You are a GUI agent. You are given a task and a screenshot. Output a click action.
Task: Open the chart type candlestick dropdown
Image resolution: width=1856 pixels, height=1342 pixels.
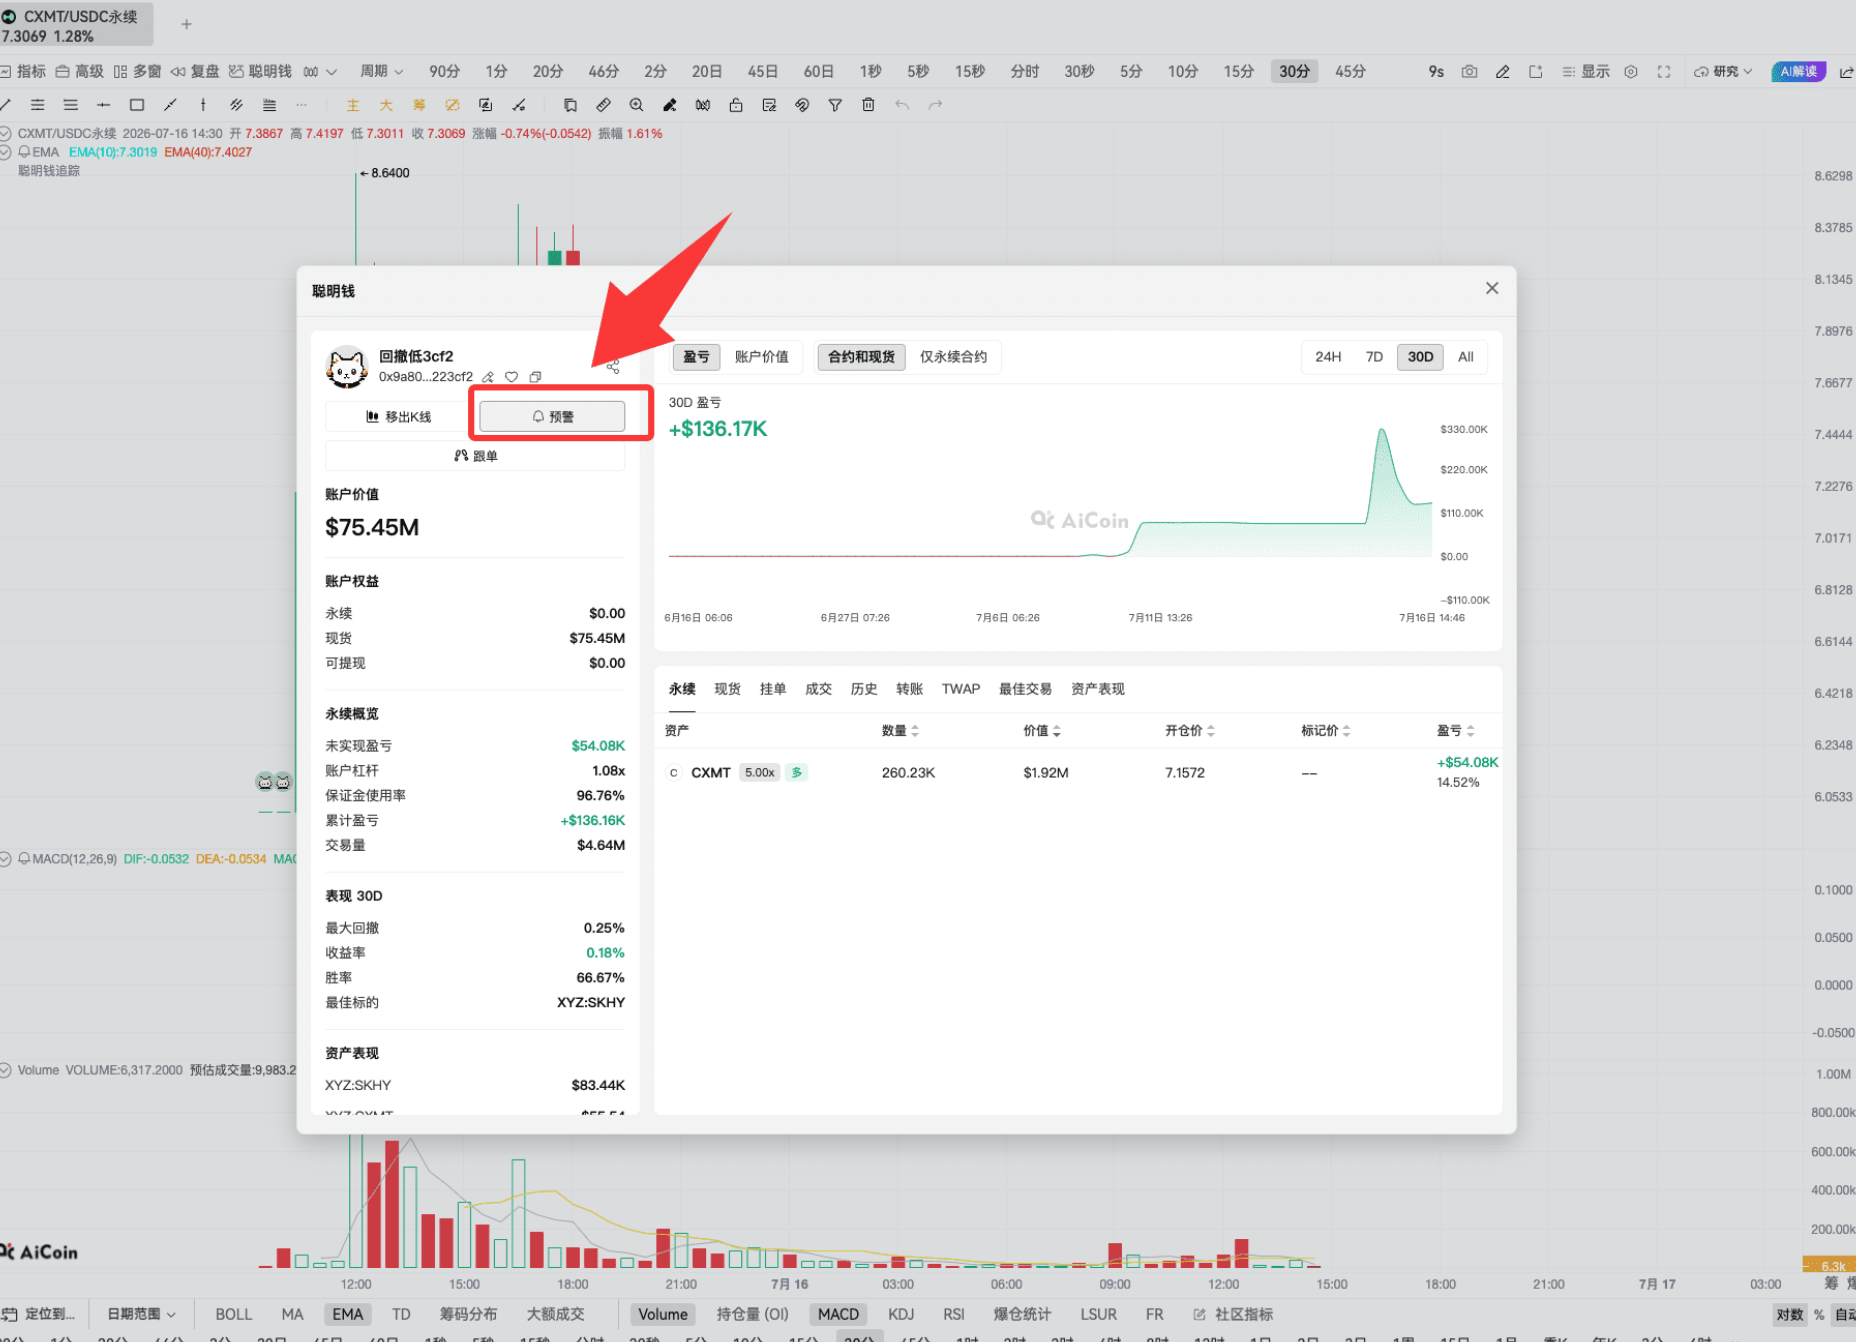click(x=320, y=71)
